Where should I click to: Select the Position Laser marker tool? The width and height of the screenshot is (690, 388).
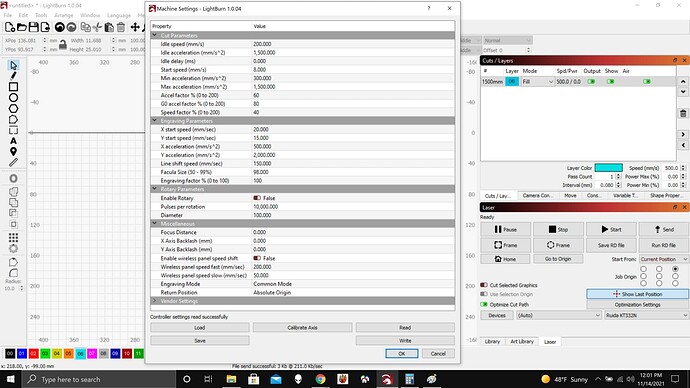[14, 152]
